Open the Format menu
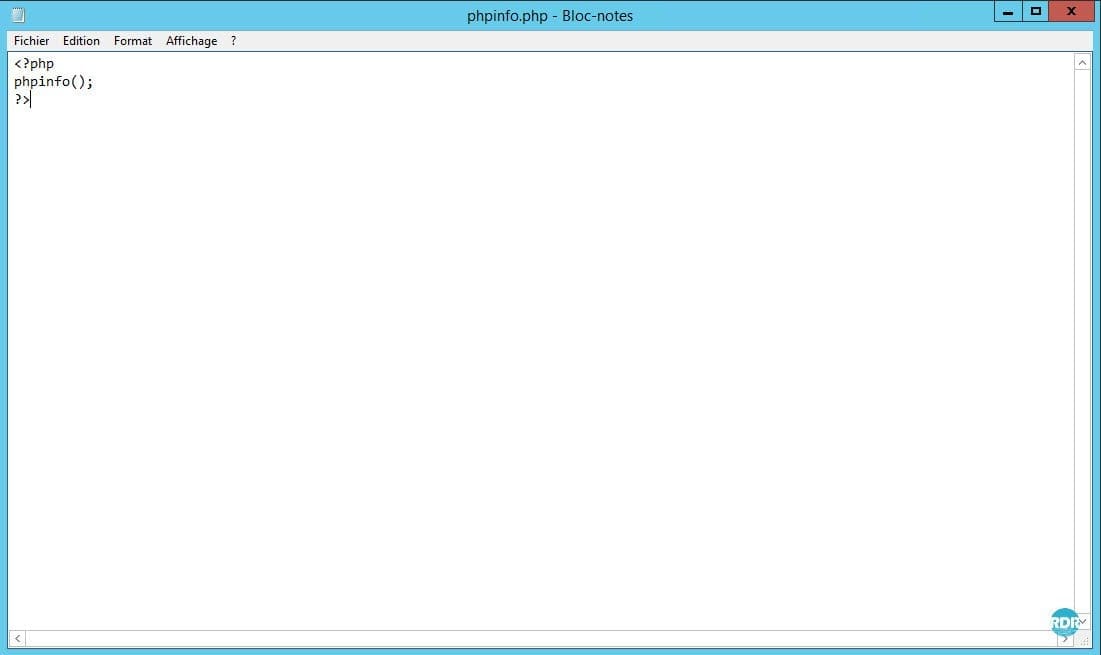Screen dimensions: 1101x655 point(133,41)
